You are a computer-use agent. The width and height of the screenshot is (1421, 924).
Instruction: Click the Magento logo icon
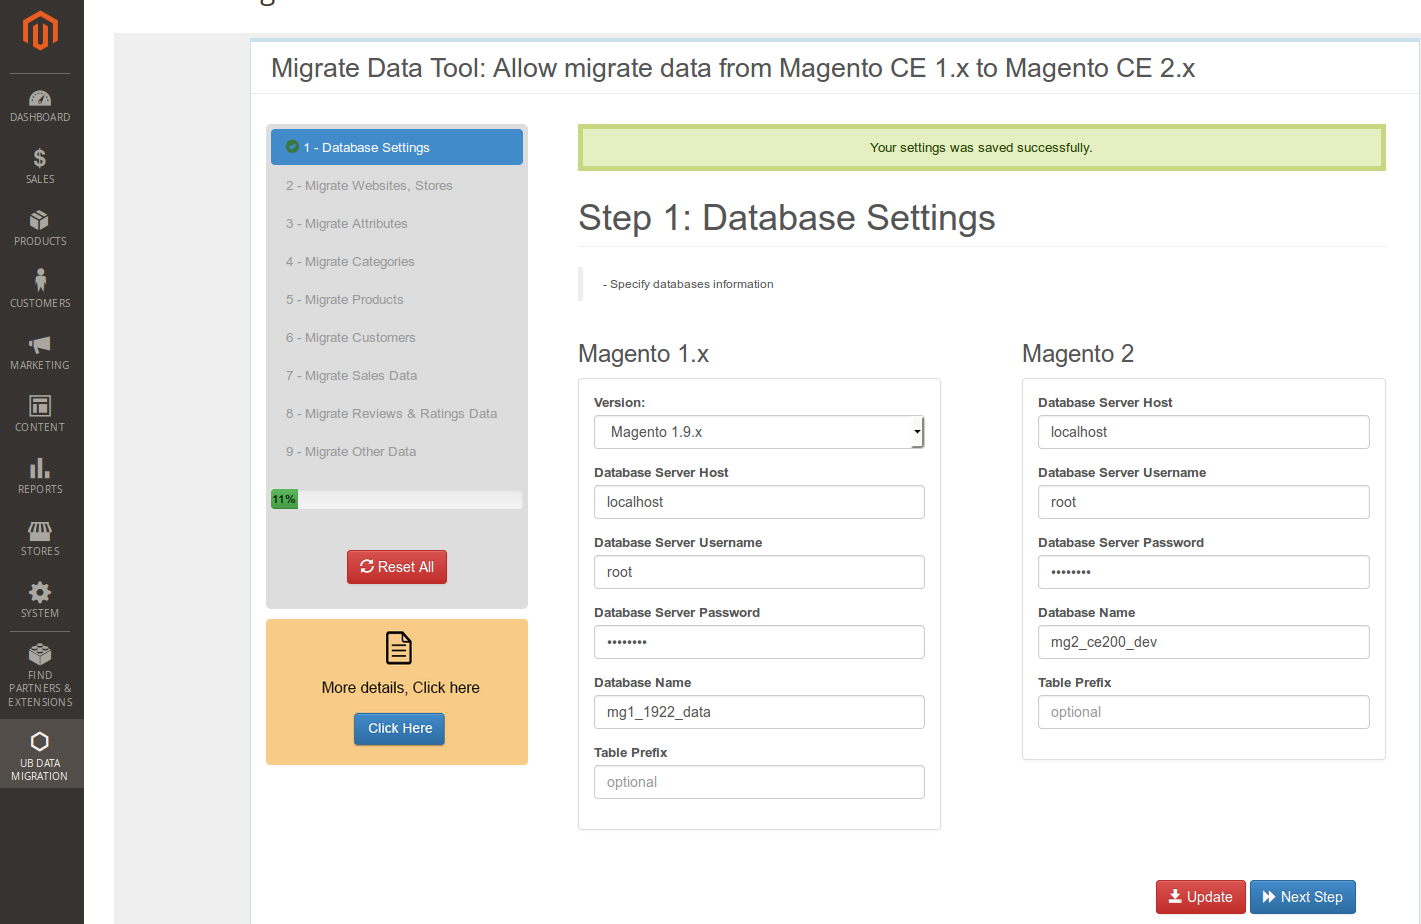40,30
